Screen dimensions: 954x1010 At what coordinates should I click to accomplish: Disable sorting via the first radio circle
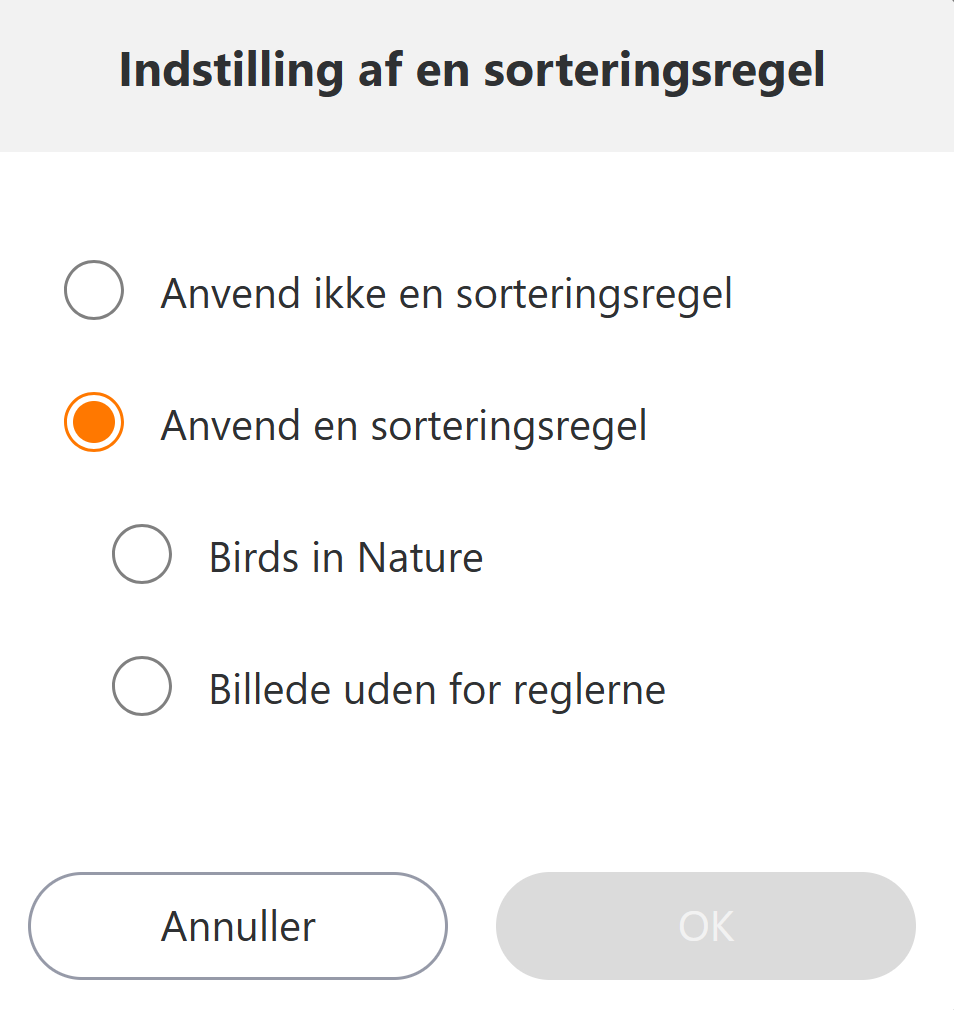pos(94,290)
